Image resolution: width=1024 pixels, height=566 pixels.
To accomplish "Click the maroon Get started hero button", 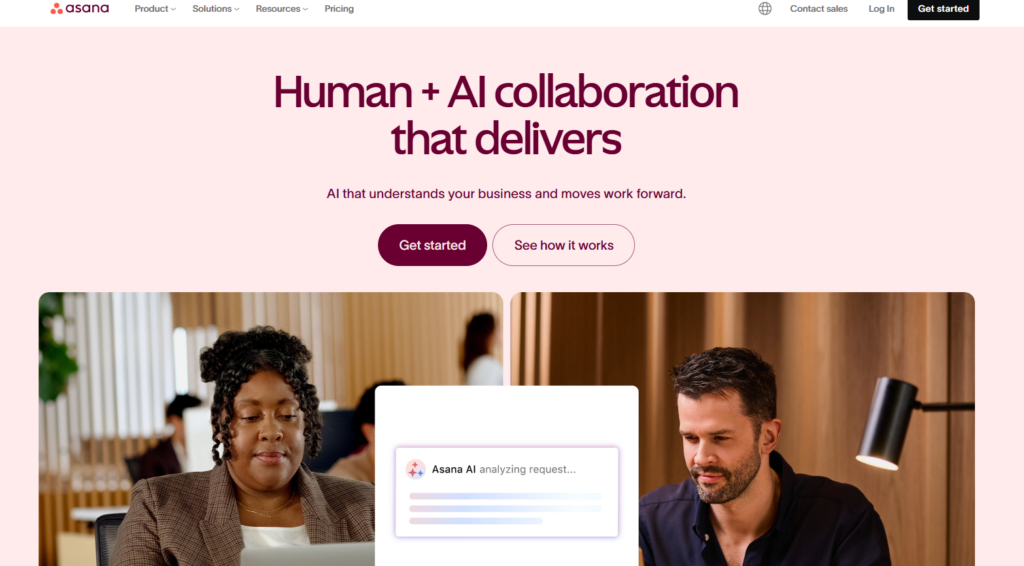I will coord(432,245).
